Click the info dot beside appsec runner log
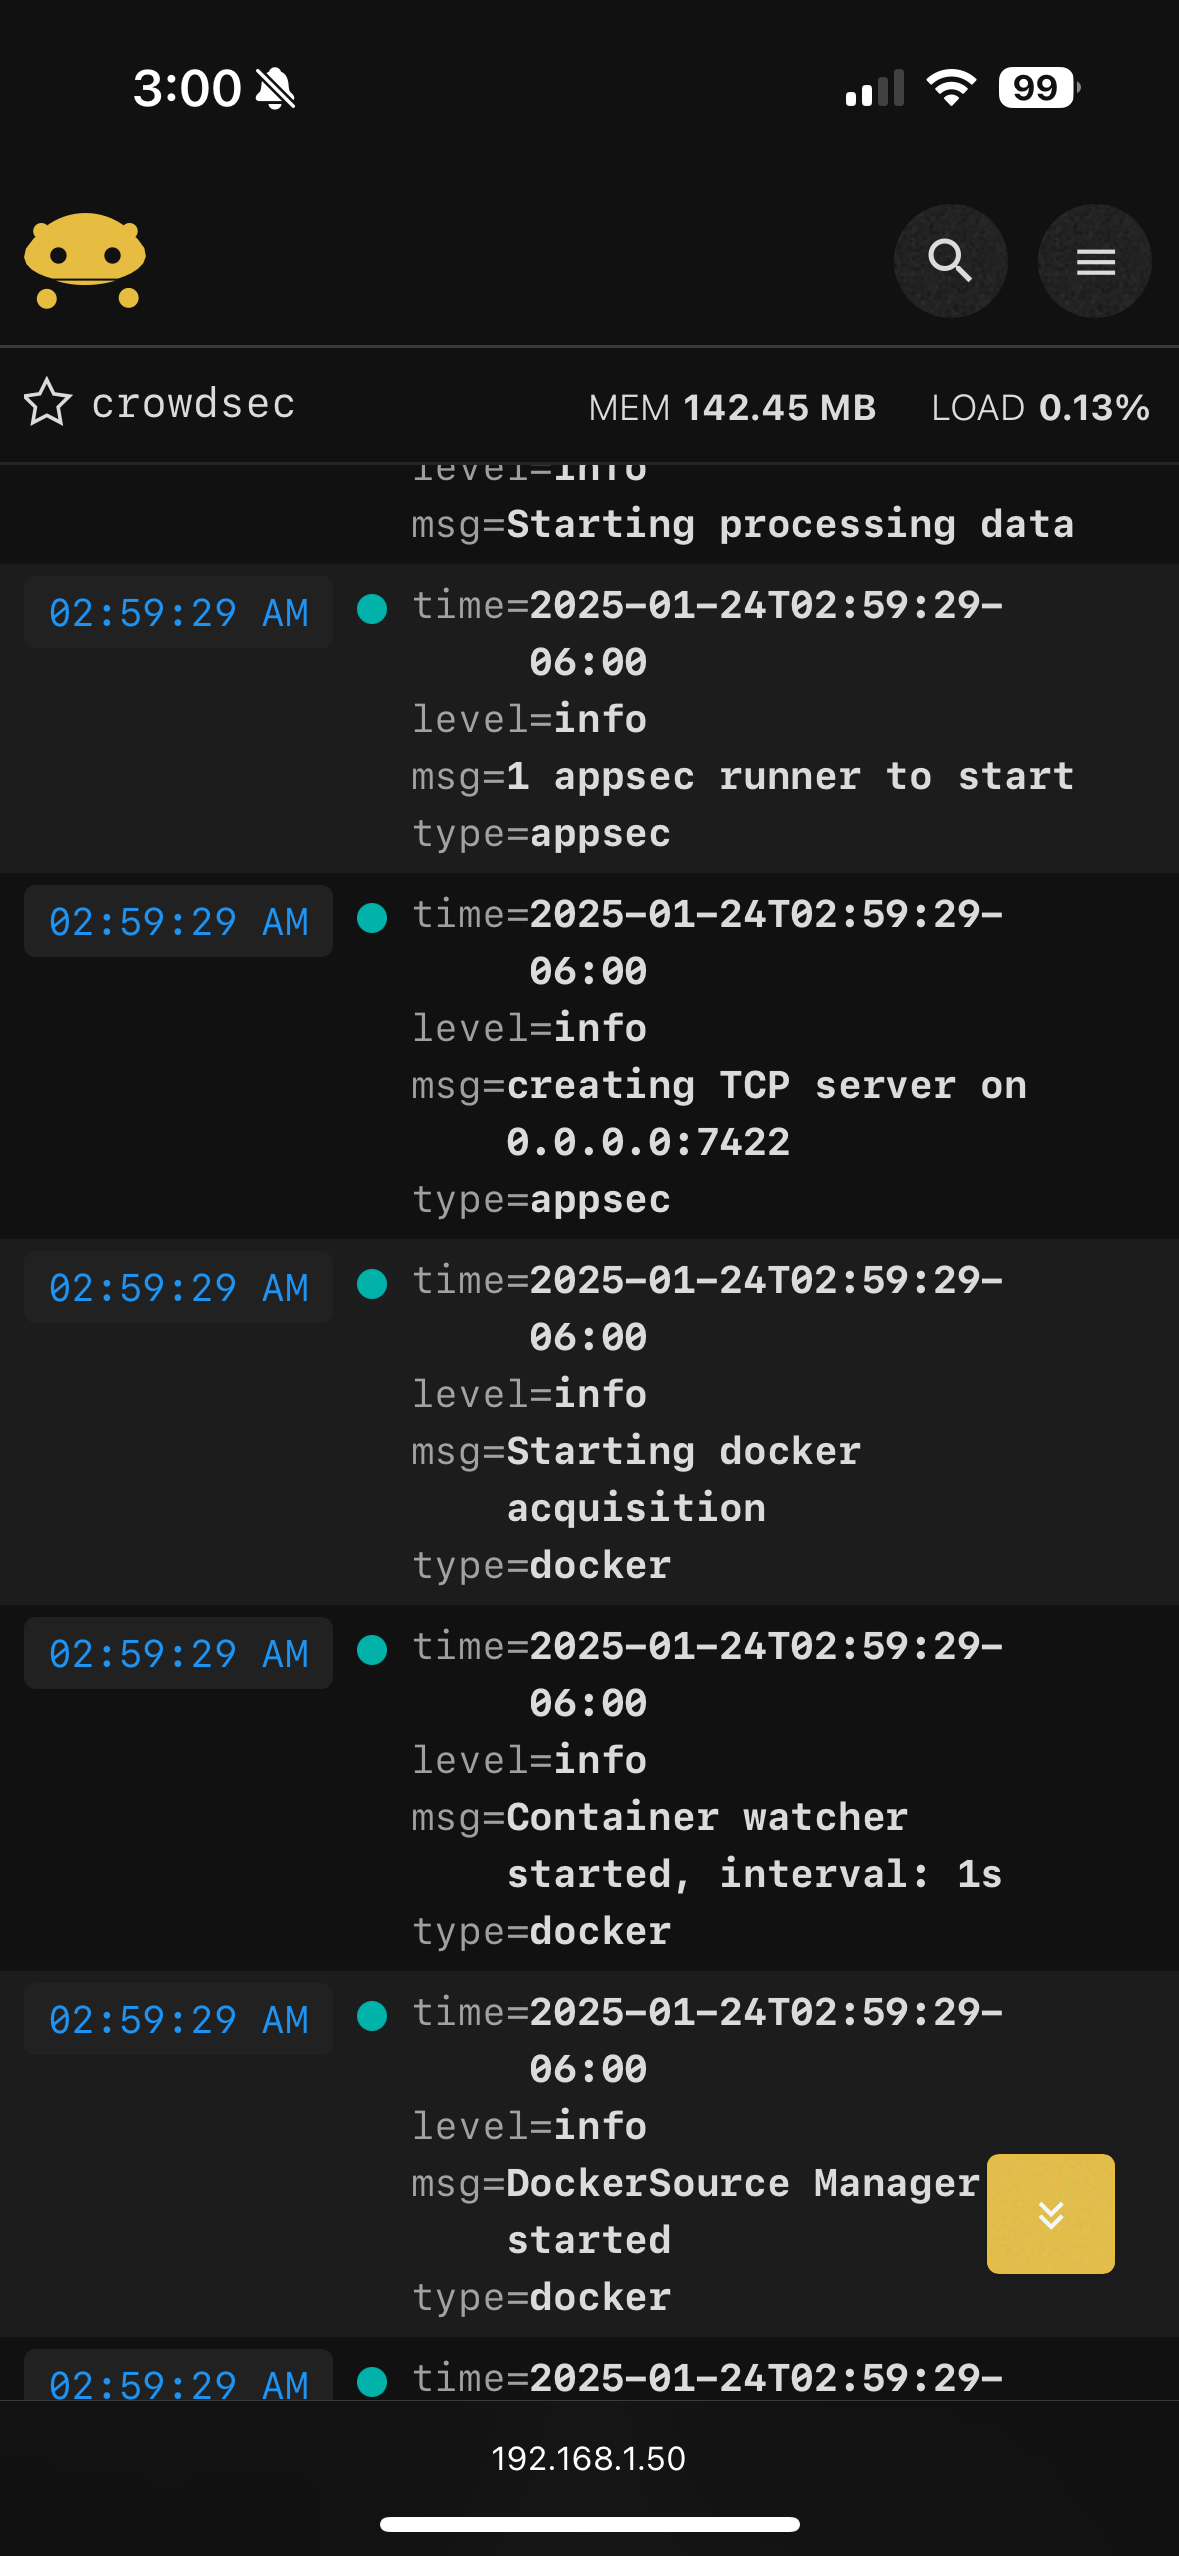Image resolution: width=1179 pixels, height=2556 pixels. (x=372, y=609)
